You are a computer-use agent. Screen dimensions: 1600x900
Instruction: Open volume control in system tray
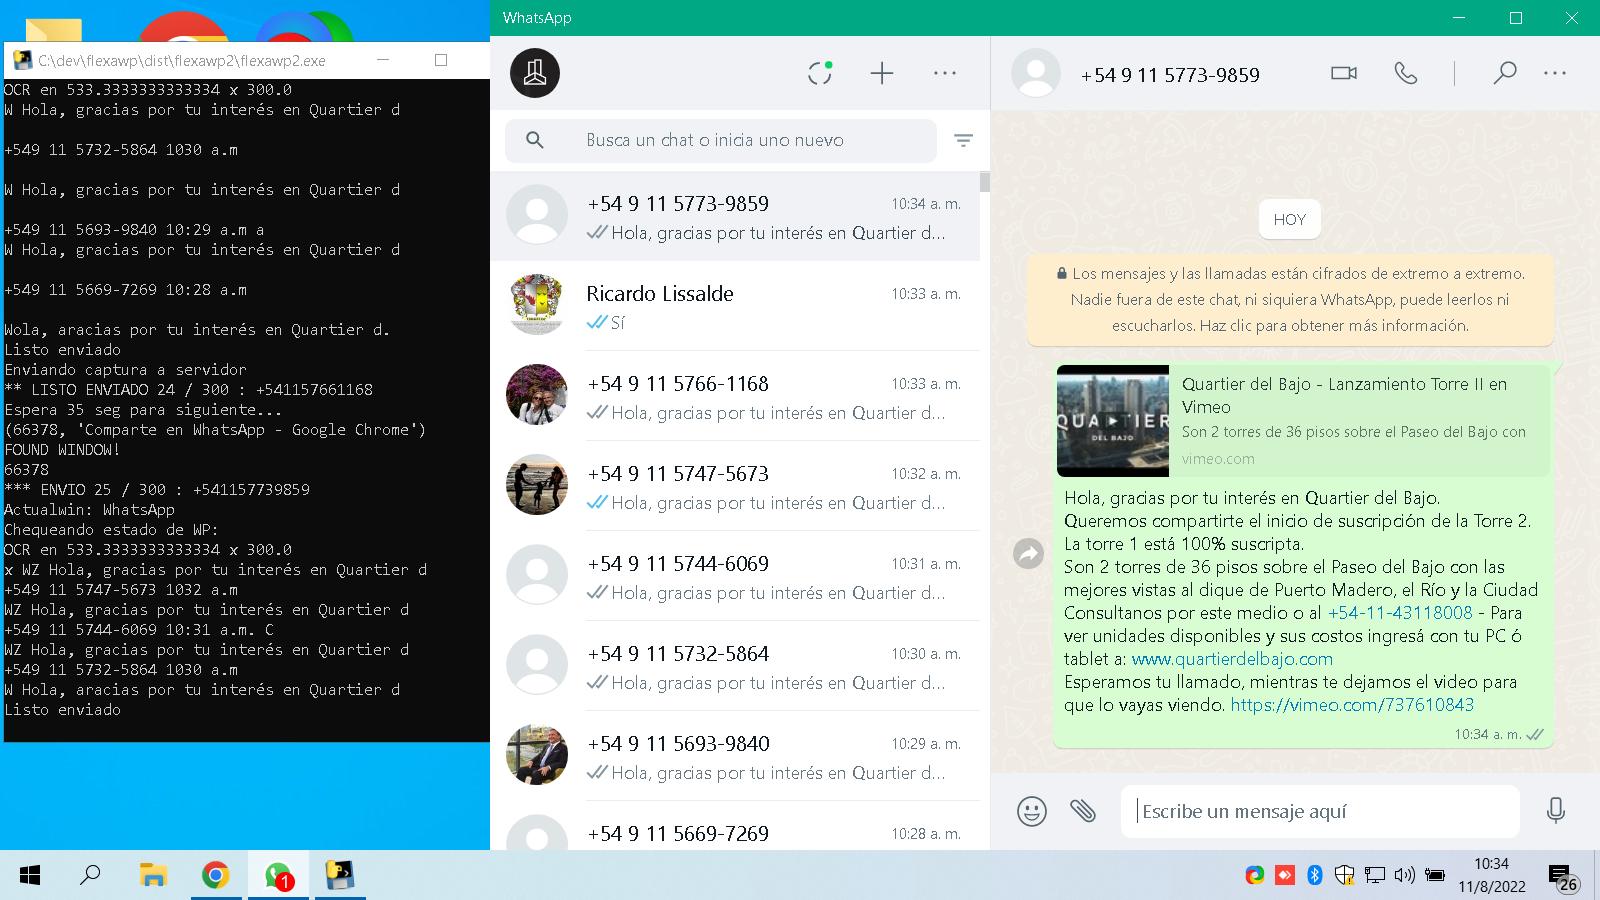coord(1404,876)
